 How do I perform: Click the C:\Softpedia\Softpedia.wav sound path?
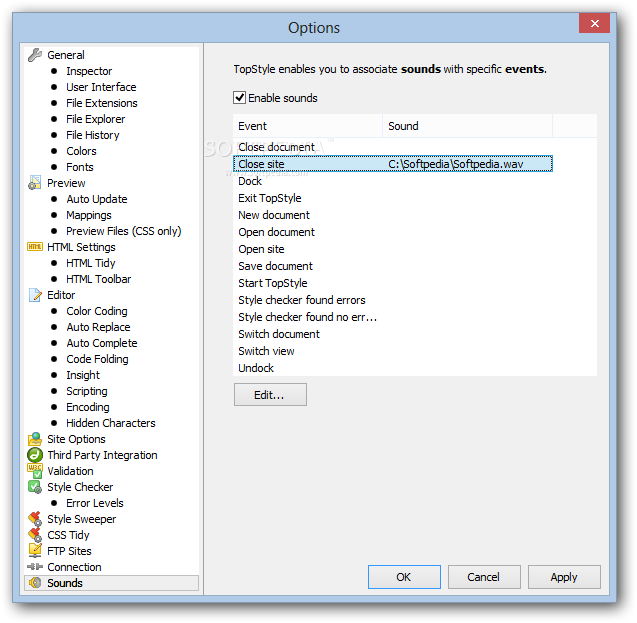[x=455, y=164]
